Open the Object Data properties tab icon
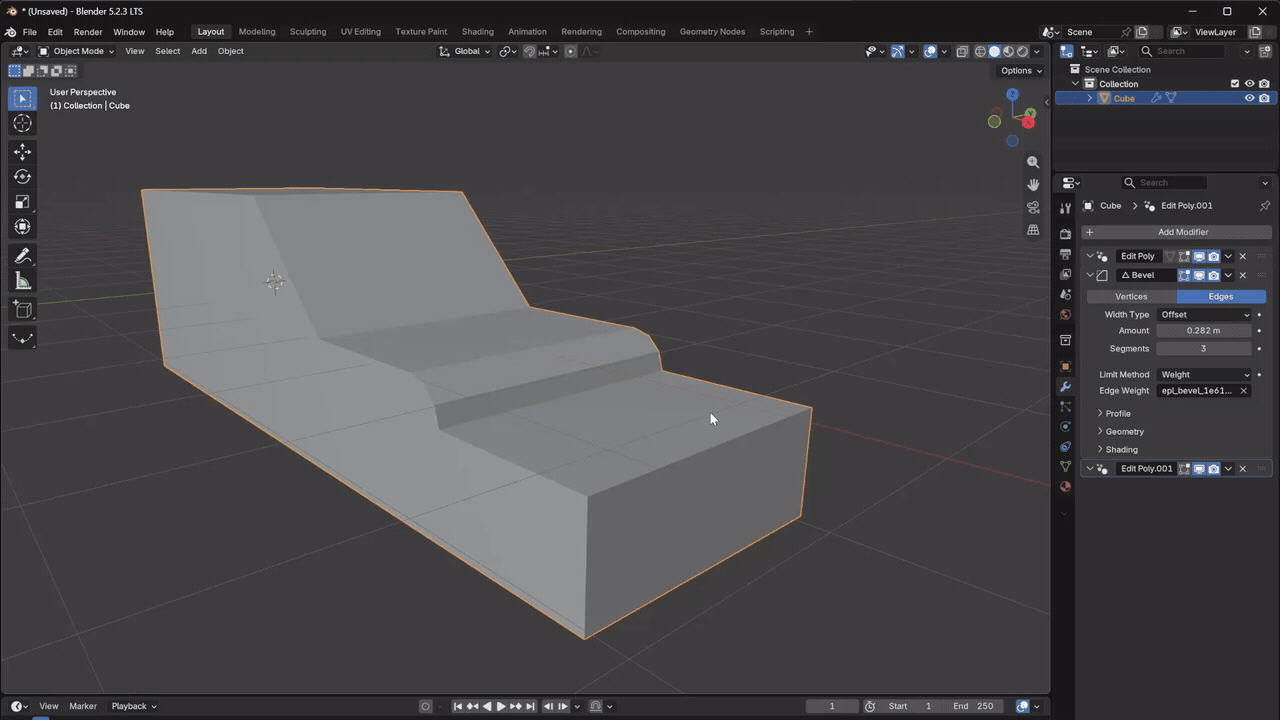The image size is (1280, 720). click(1065, 466)
